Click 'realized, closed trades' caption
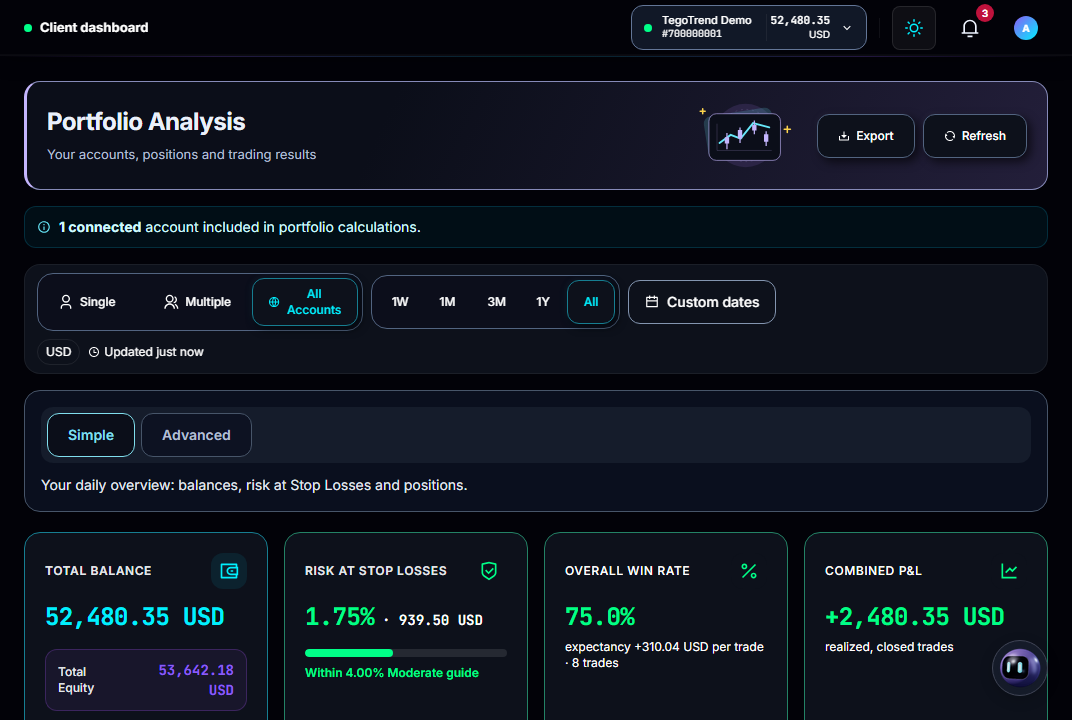The height and width of the screenshot is (720, 1072). point(889,647)
